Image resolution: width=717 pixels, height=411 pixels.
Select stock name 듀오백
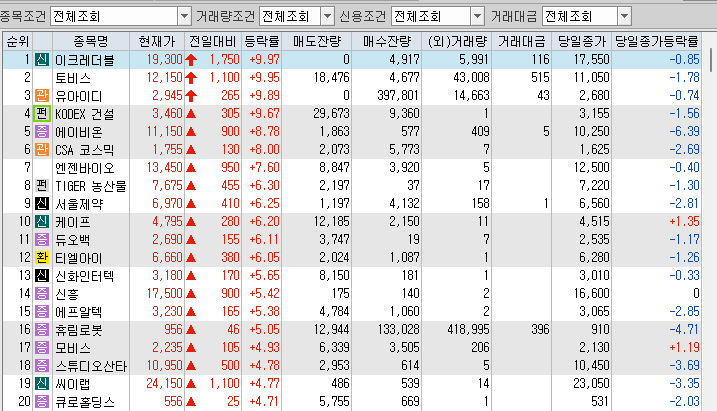[73, 240]
